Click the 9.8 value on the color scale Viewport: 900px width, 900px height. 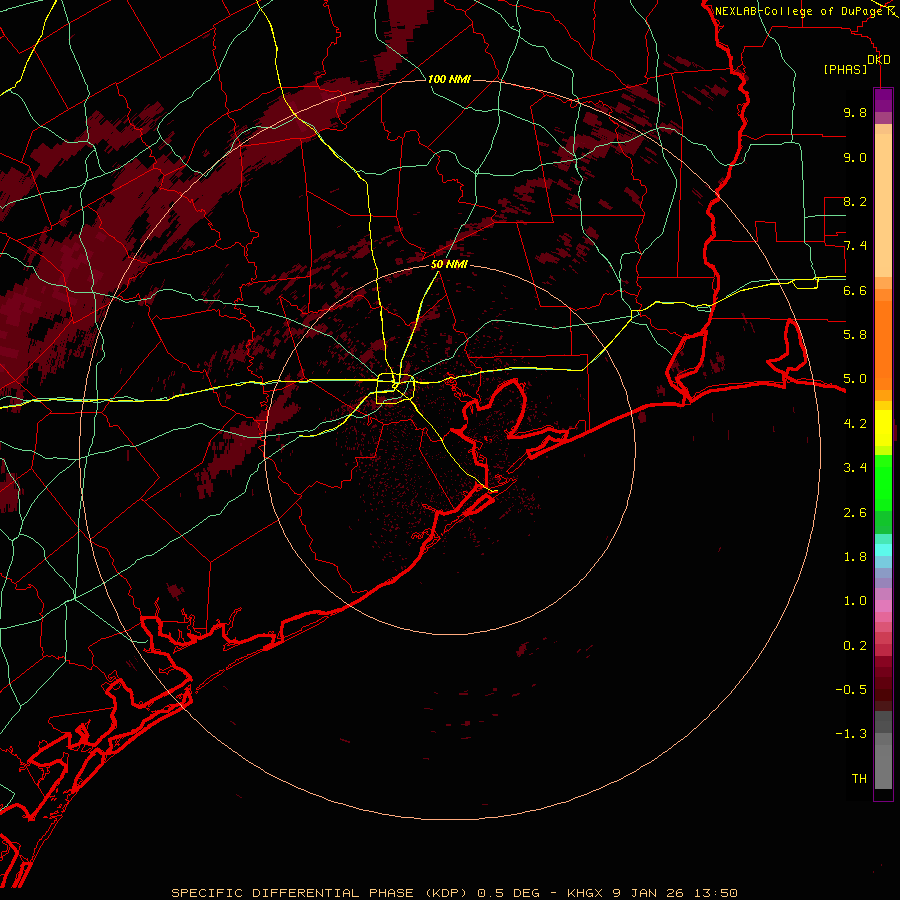click(855, 113)
